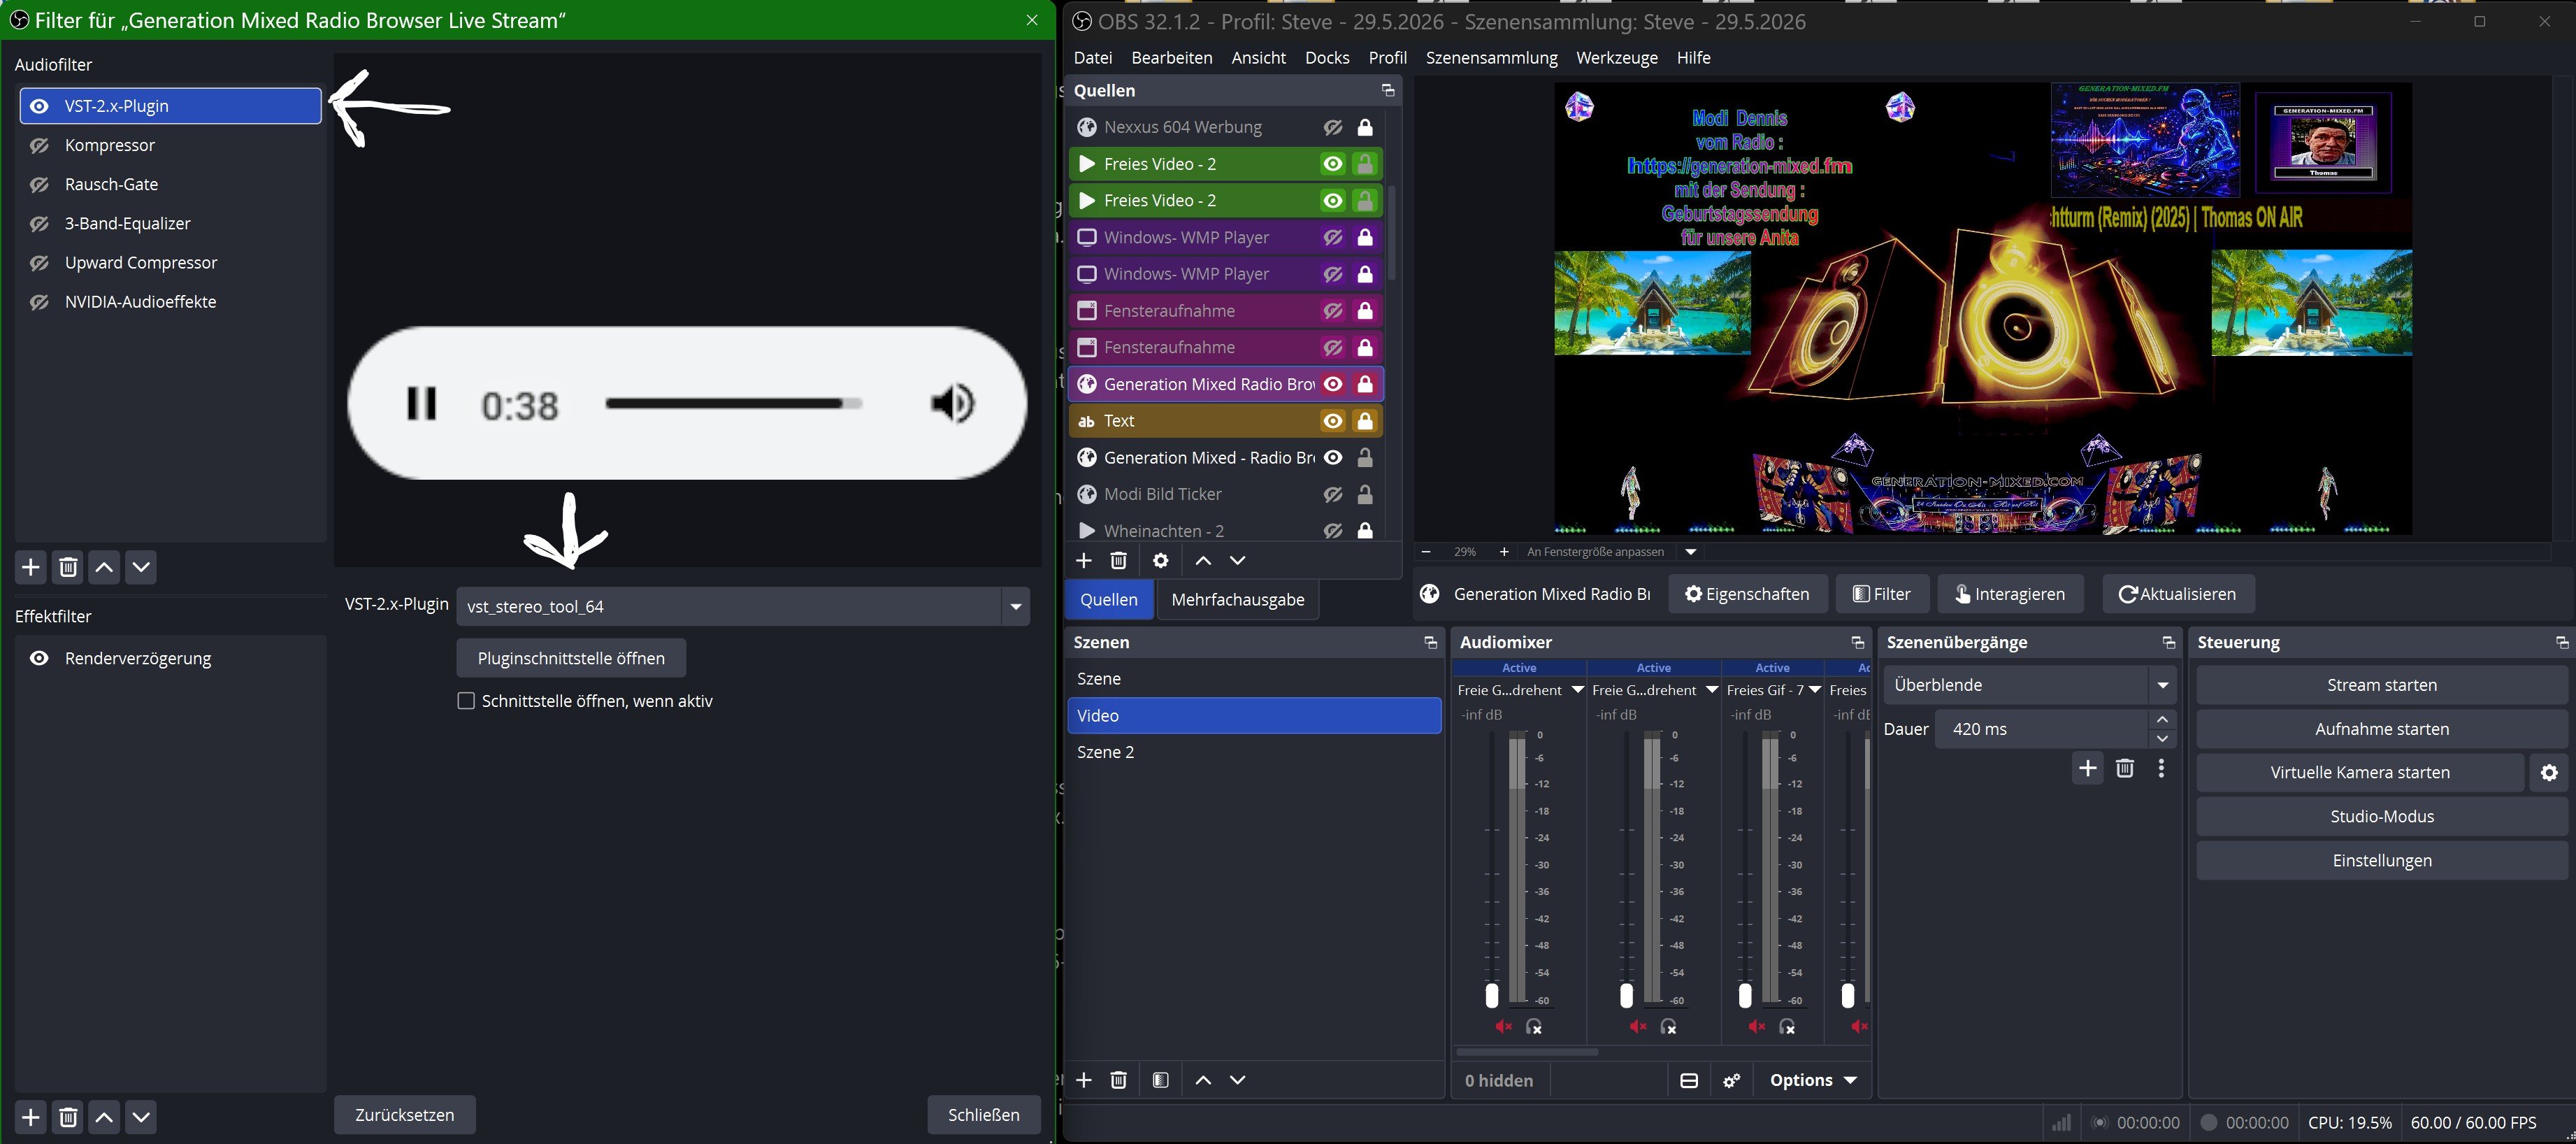Viewport: 2576px width, 1144px height.
Task: Remove selected effect filter with trash icon
Action: [68, 1117]
